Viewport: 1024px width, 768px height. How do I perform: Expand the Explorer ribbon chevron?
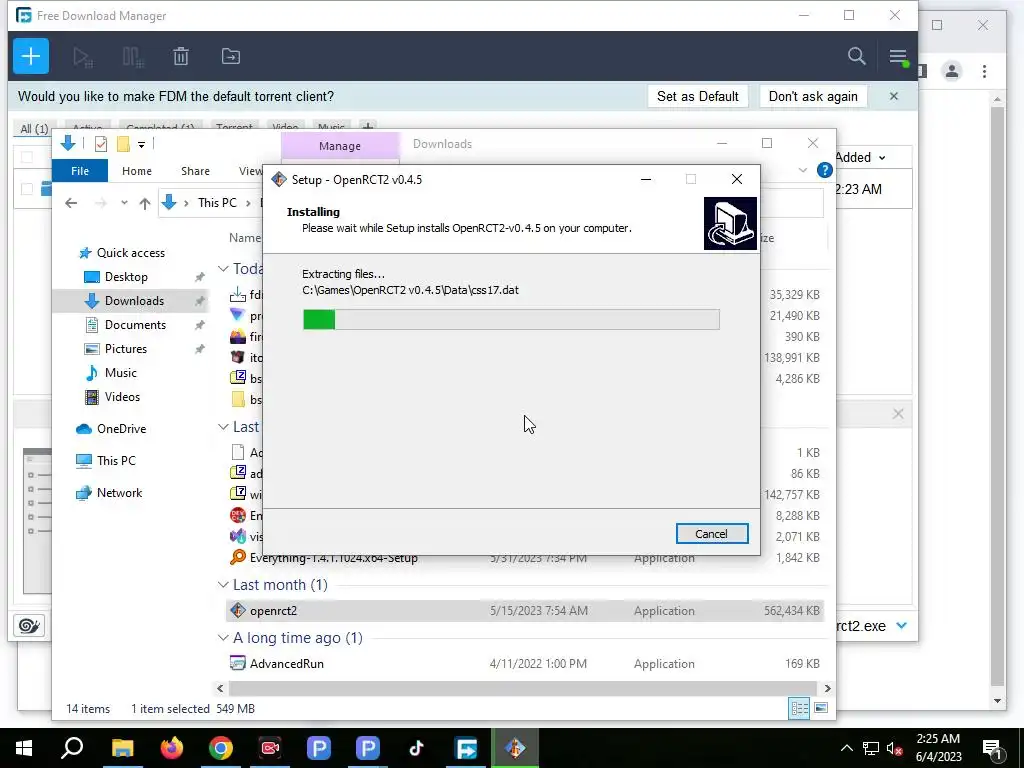click(803, 170)
